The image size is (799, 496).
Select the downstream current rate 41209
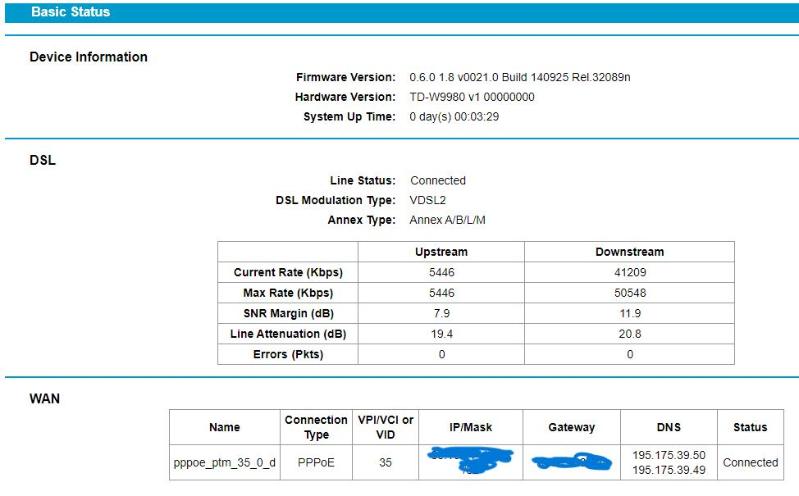click(629, 272)
